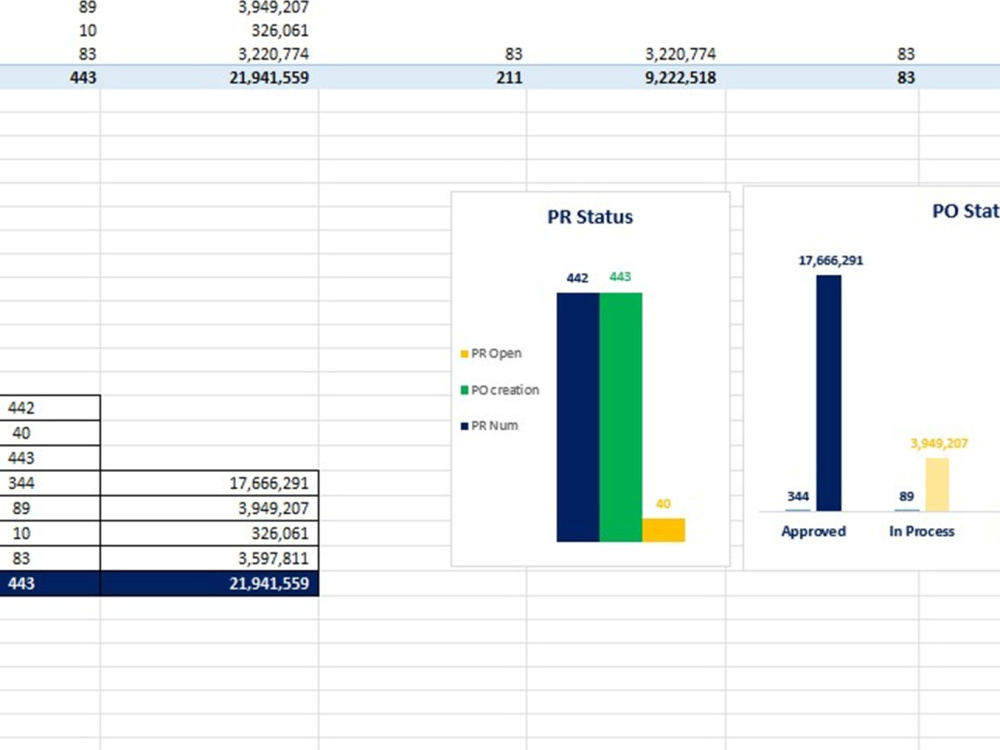Select the yellow 3,949,207 data label in PO chart
1000x750 pixels.
[x=939, y=443]
